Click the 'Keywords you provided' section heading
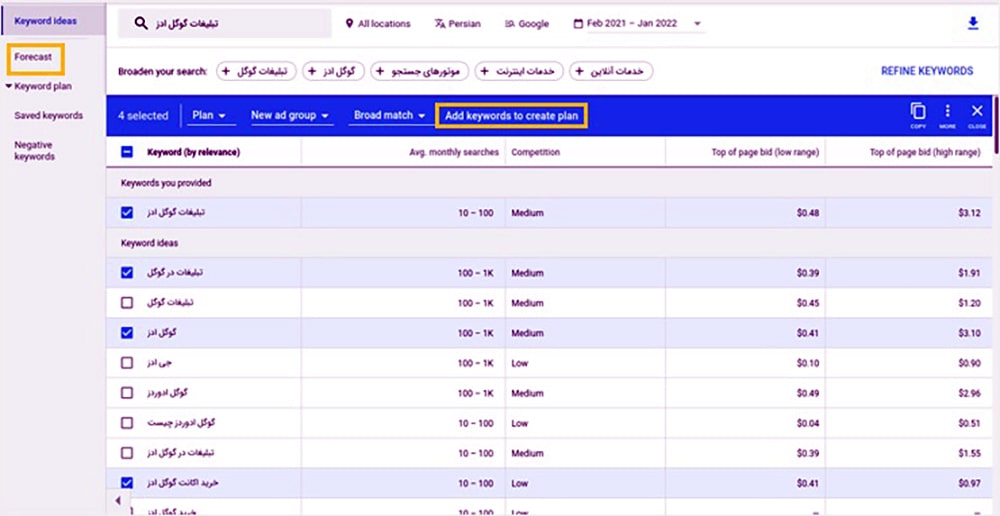The width and height of the screenshot is (1000, 516). click(166, 183)
